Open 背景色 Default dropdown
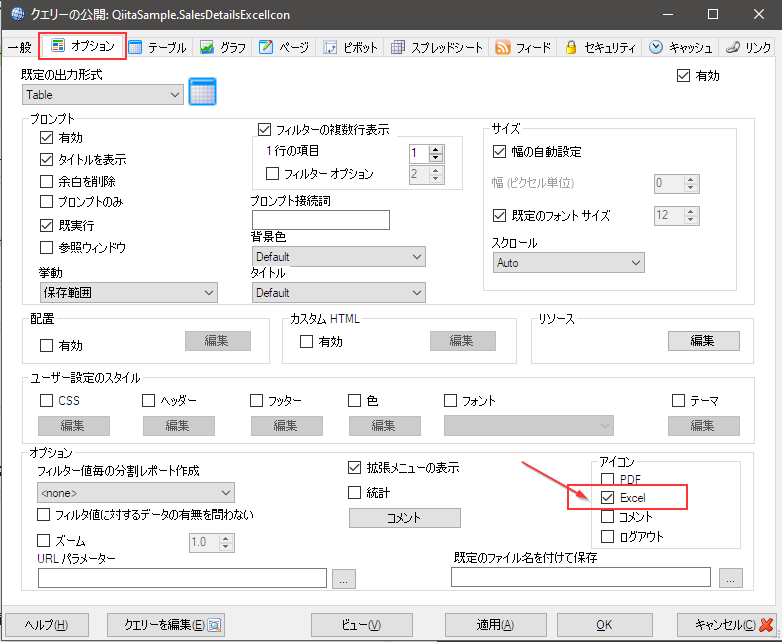Image resolution: width=782 pixels, height=642 pixels. (339, 256)
